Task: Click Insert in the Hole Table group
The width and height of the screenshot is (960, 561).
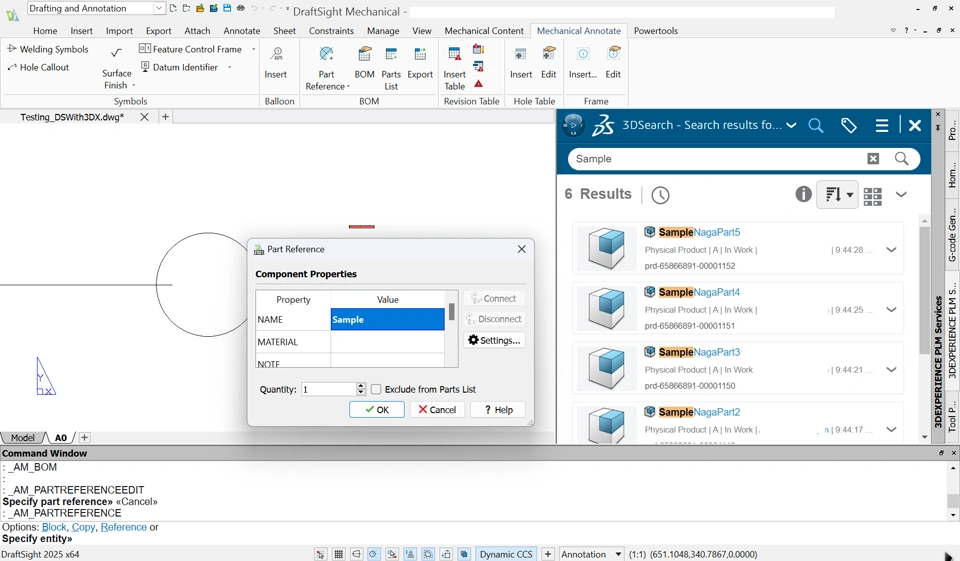Action: pyautogui.click(x=521, y=63)
